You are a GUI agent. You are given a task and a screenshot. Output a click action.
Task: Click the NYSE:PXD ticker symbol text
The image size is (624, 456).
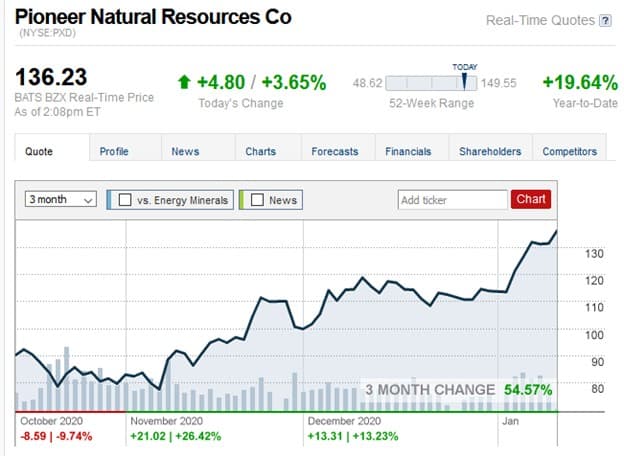[x=47, y=33]
